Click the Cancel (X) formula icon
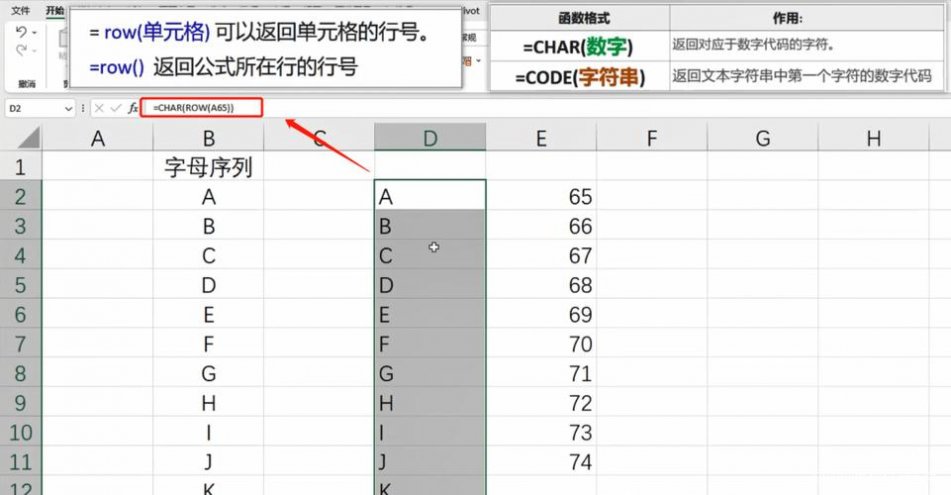 click(99, 108)
